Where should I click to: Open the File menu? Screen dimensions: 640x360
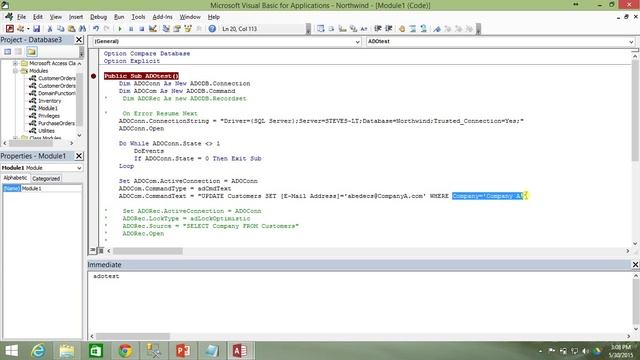(x=21, y=17)
